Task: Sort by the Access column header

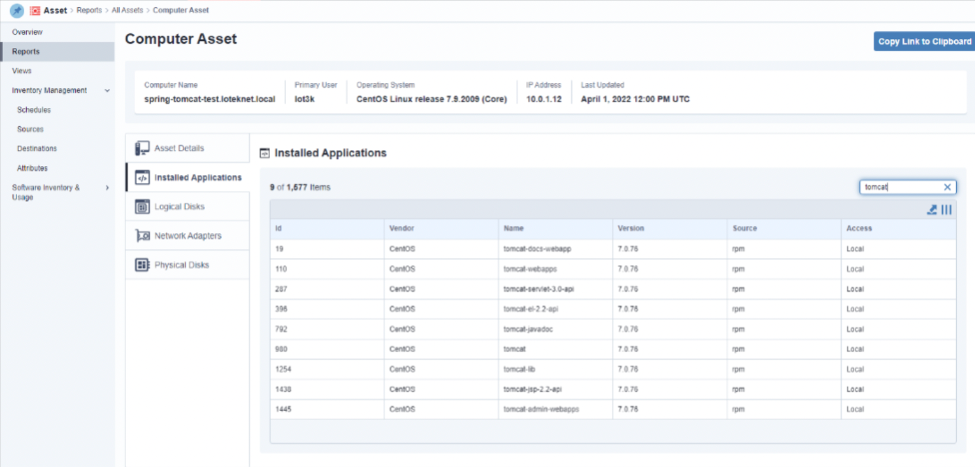Action: tap(899, 228)
